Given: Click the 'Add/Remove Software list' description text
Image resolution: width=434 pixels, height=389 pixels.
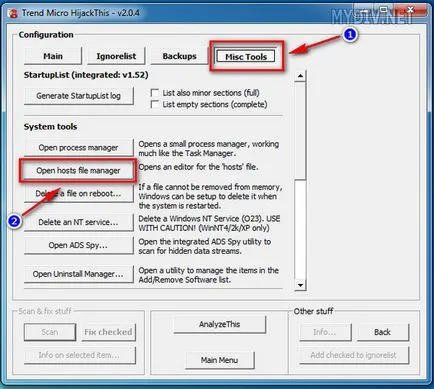Looking at the screenshot, I should [185, 280].
